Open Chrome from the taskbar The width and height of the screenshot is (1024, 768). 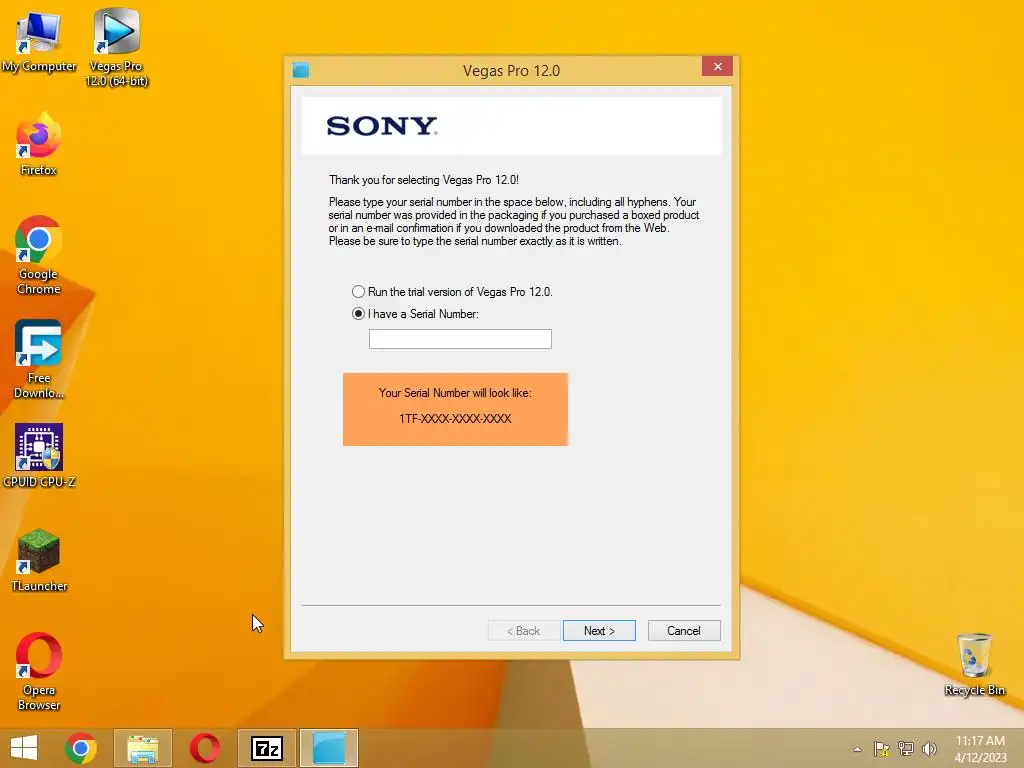(x=81, y=748)
